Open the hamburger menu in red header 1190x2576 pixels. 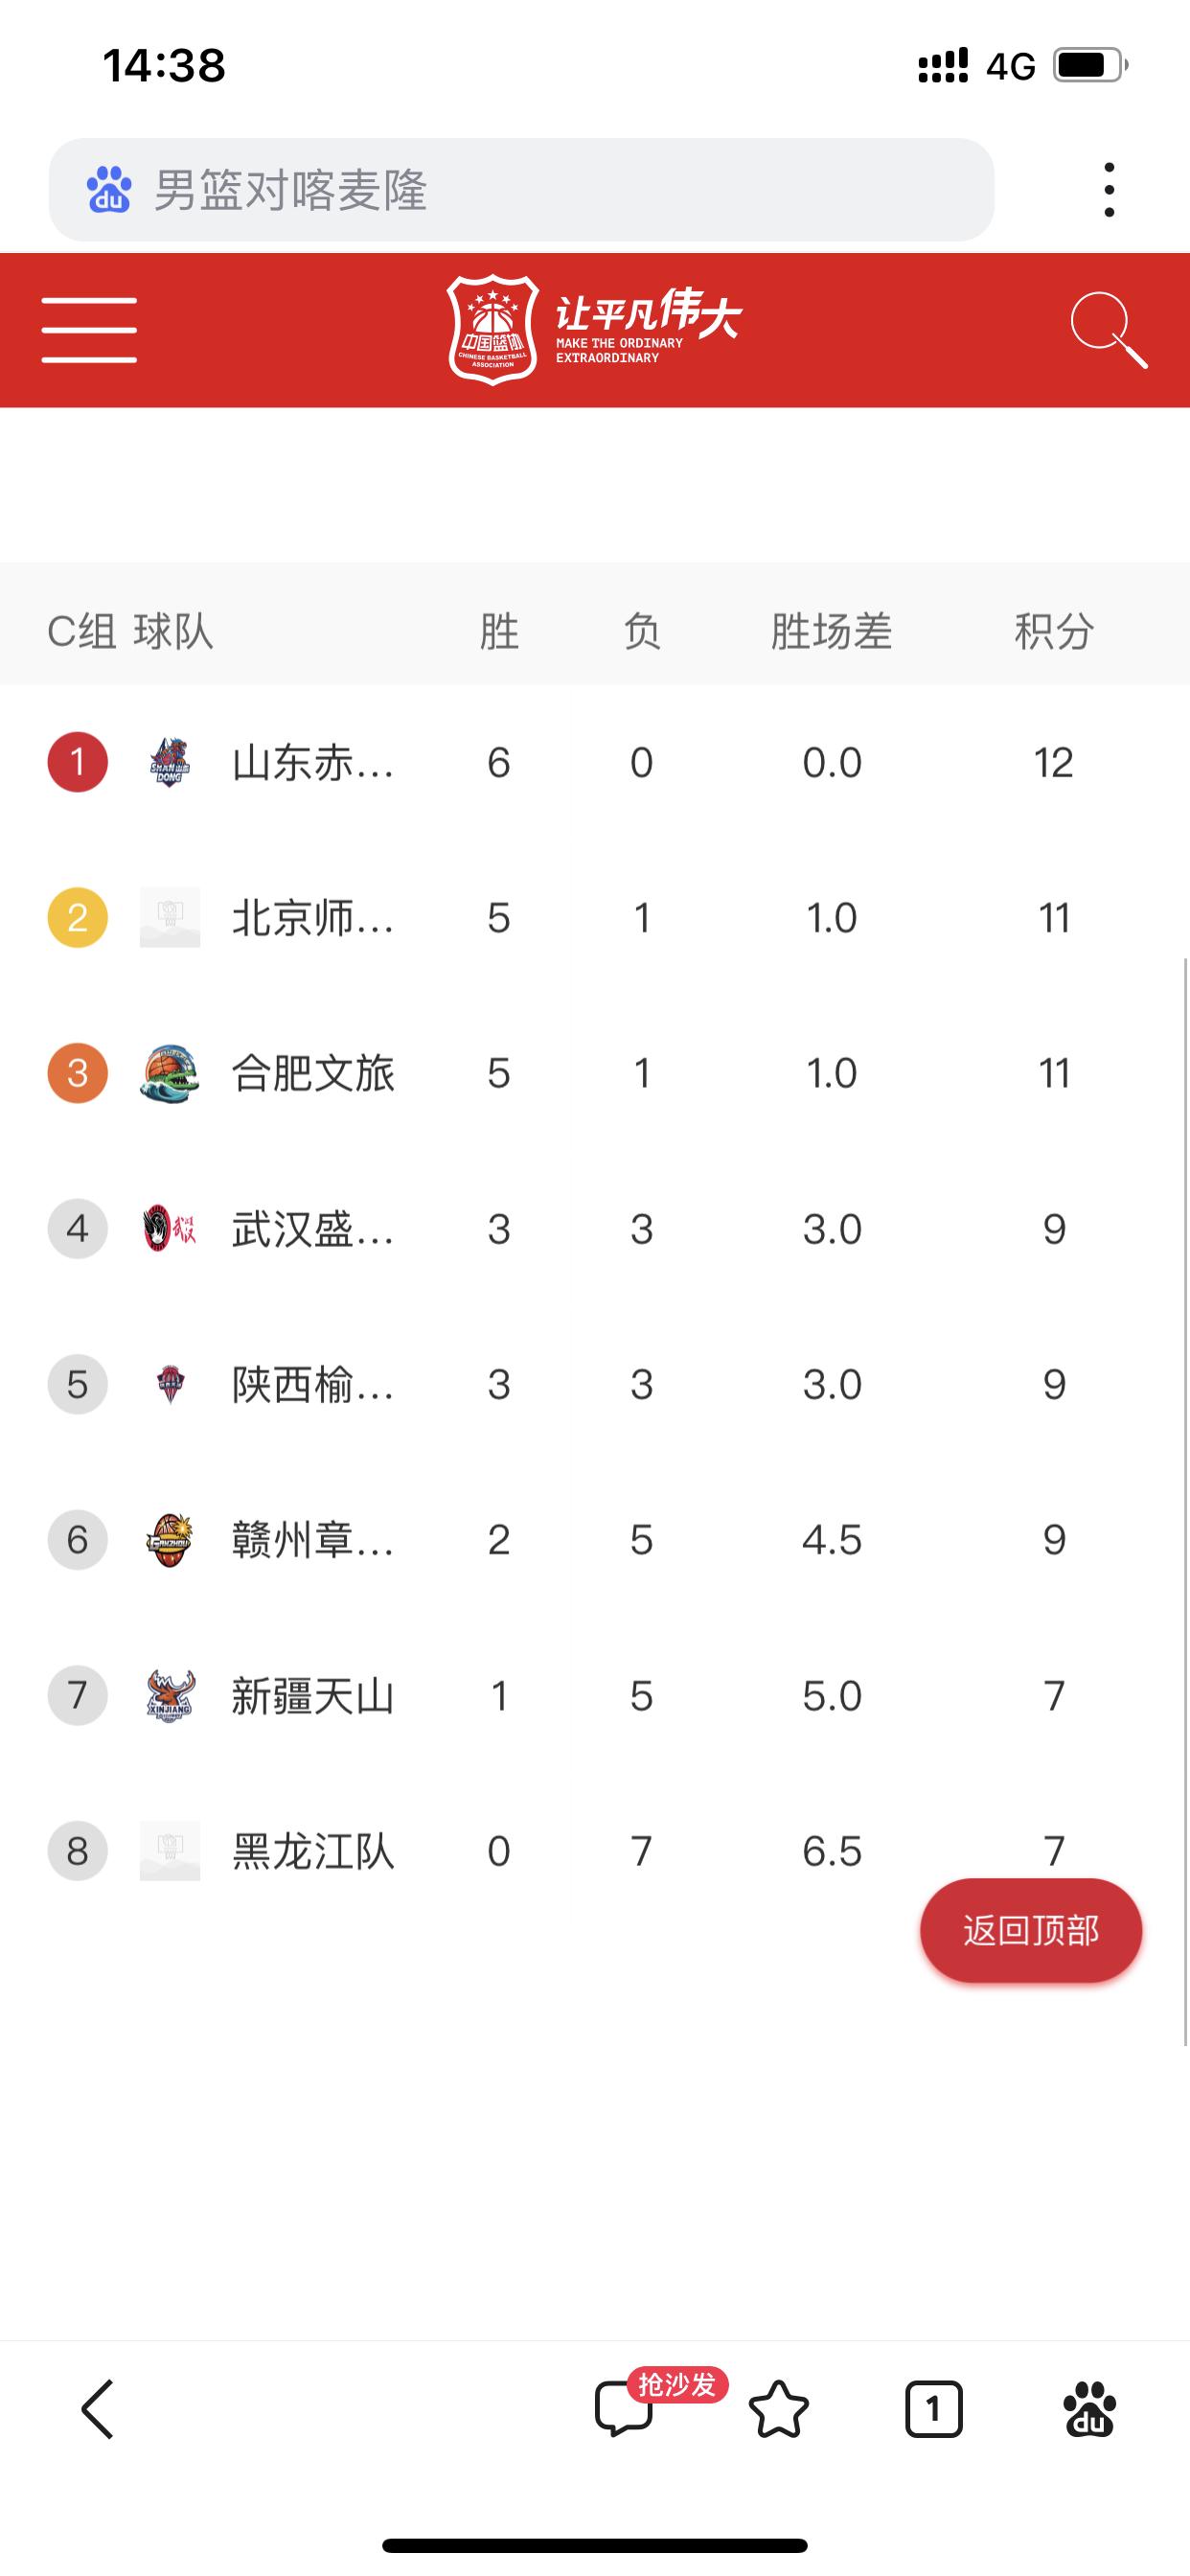point(89,330)
